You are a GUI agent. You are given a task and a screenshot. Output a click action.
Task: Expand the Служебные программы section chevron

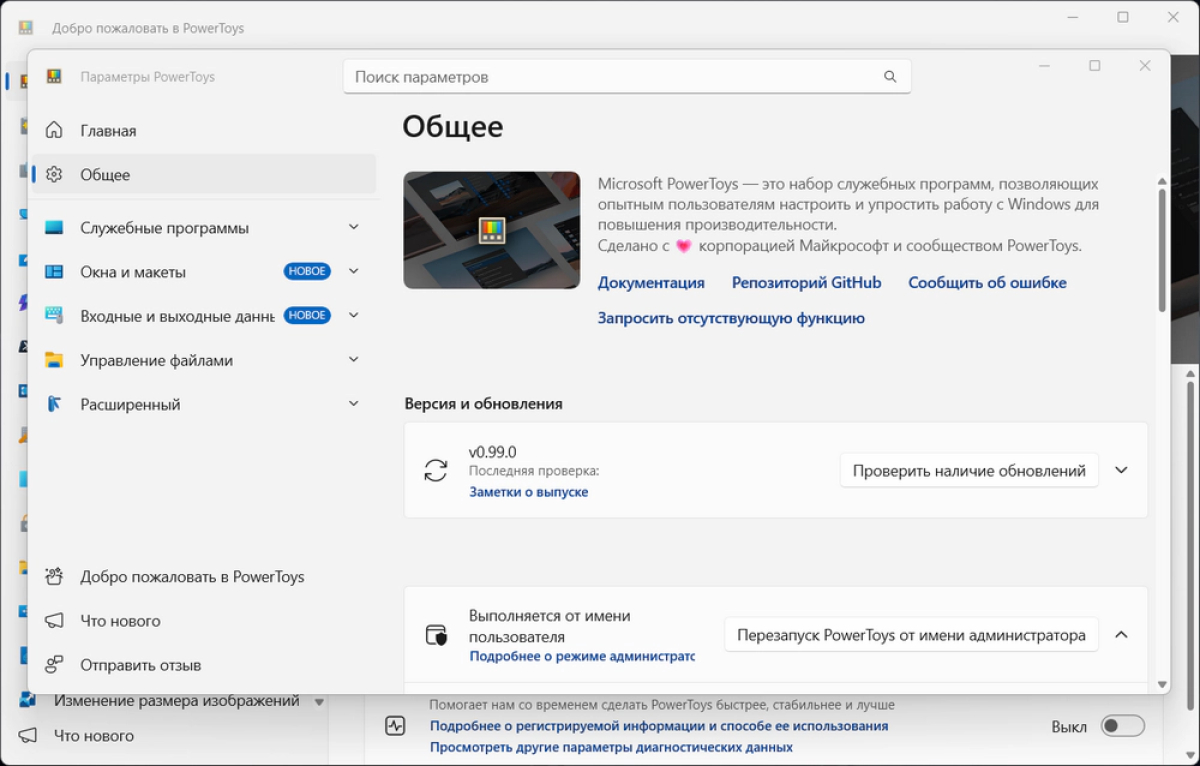353,228
